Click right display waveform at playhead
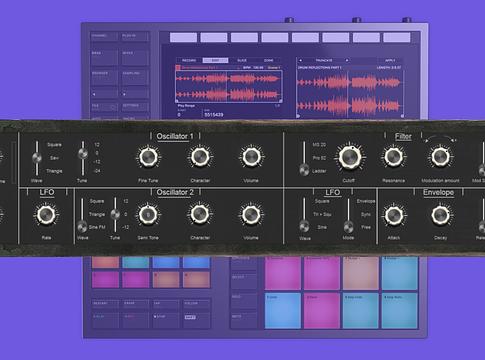Screen dimensions: 485x360 click(x=348, y=94)
